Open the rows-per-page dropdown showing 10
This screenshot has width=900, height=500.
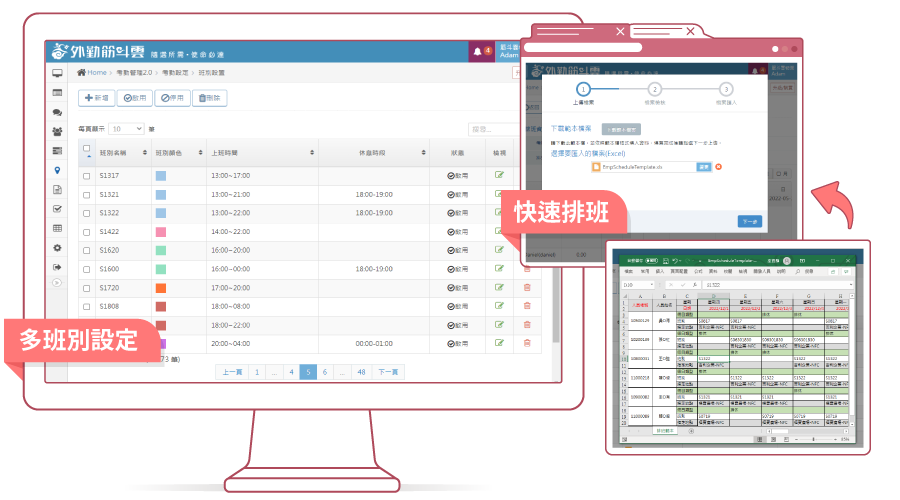click(126, 129)
